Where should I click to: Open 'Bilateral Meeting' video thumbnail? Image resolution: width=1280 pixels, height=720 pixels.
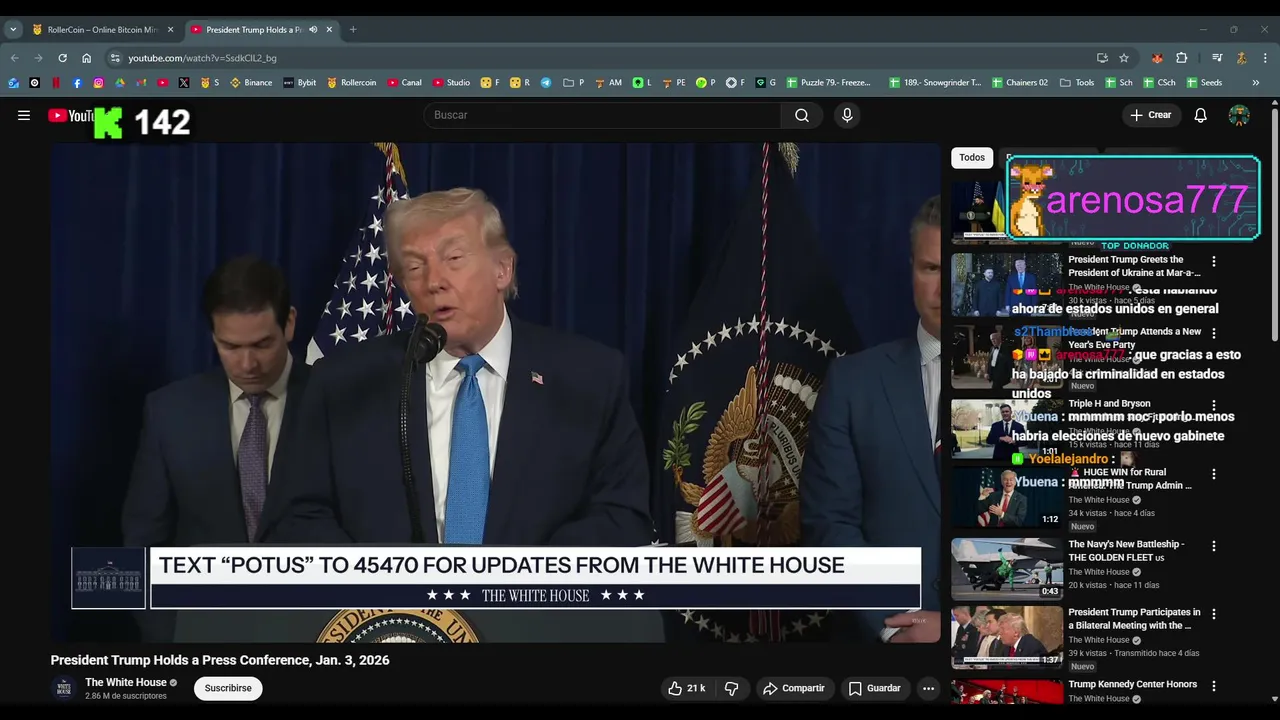tap(1007, 637)
